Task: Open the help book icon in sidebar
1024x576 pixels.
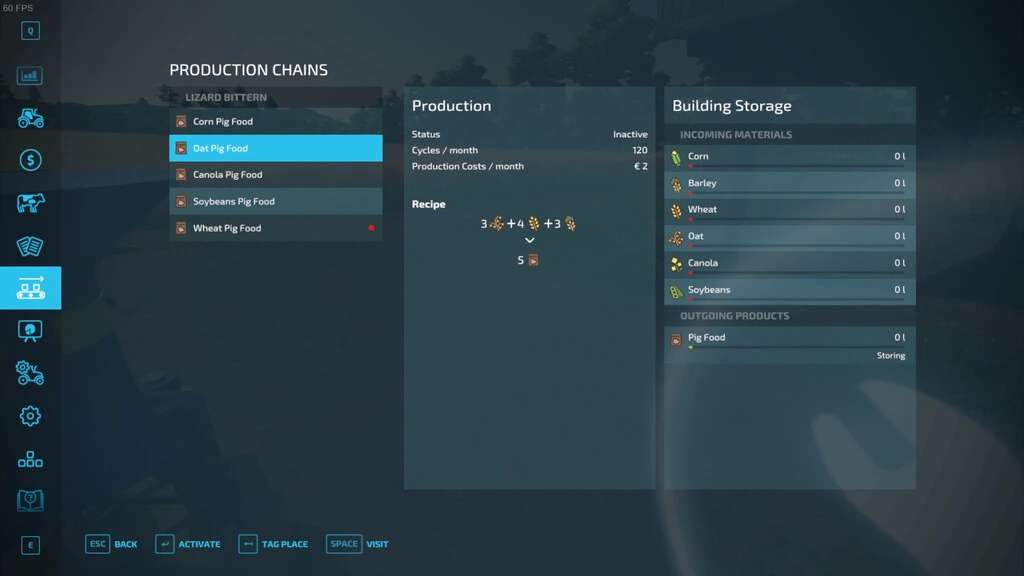Action: coord(30,500)
